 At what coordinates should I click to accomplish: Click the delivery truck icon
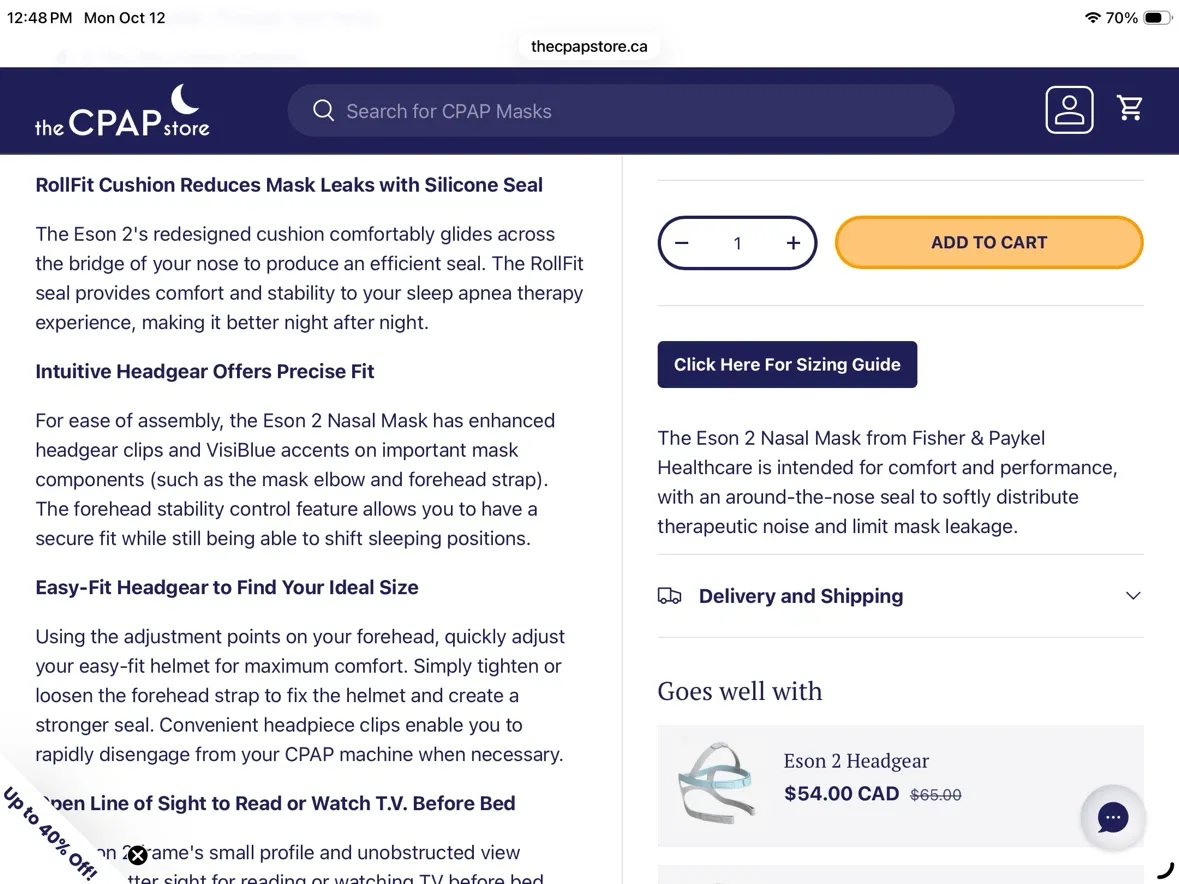point(669,596)
